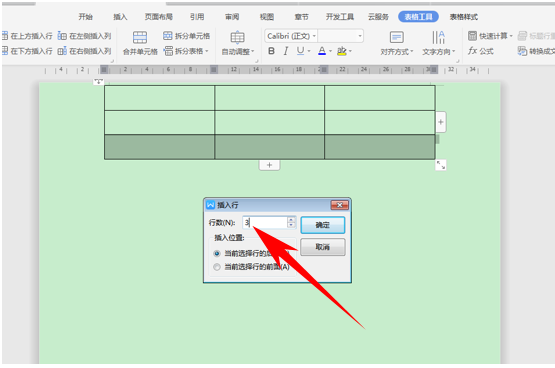Click the row count stepper arrows

(x=291, y=223)
